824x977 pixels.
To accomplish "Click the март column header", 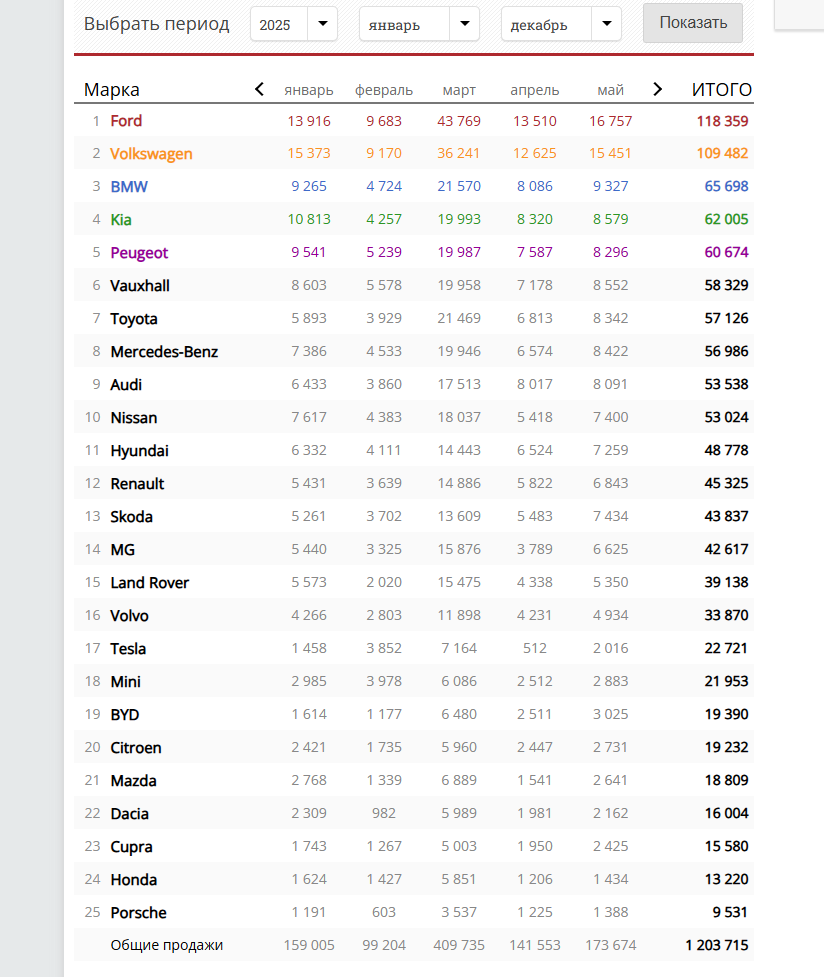I will [459, 90].
